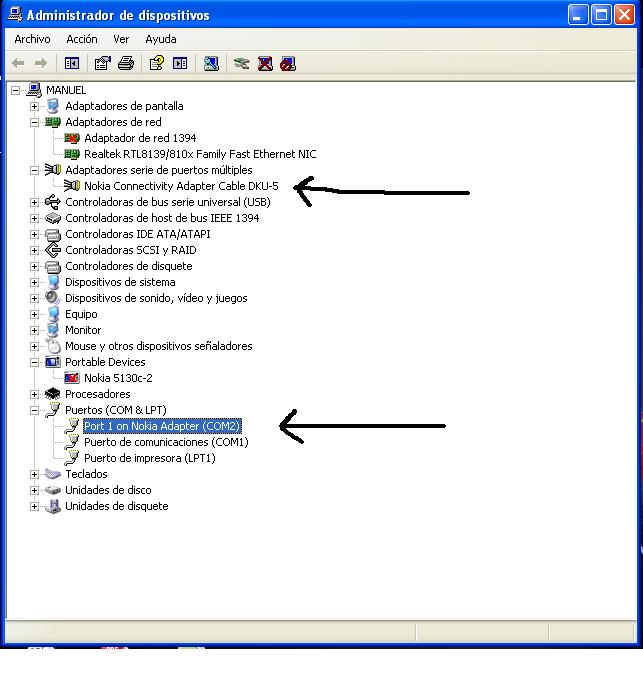Select the Nokia 5130c-2 entry
The width and height of the screenshot is (643, 685).
(118, 378)
